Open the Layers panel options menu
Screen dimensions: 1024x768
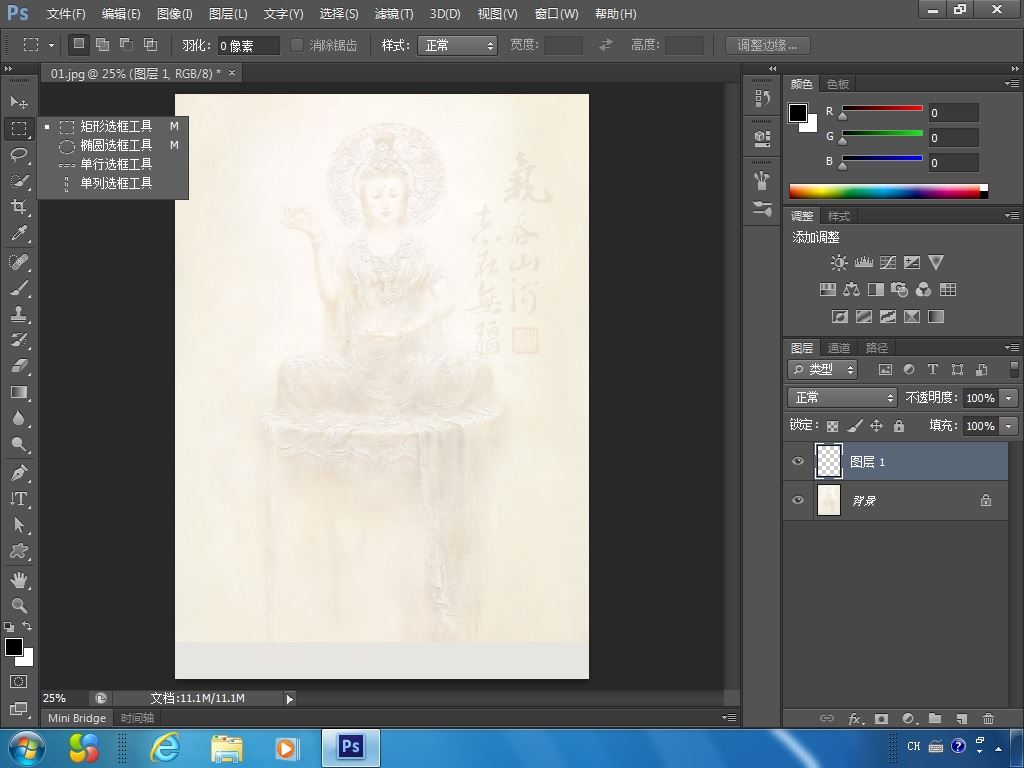1012,347
